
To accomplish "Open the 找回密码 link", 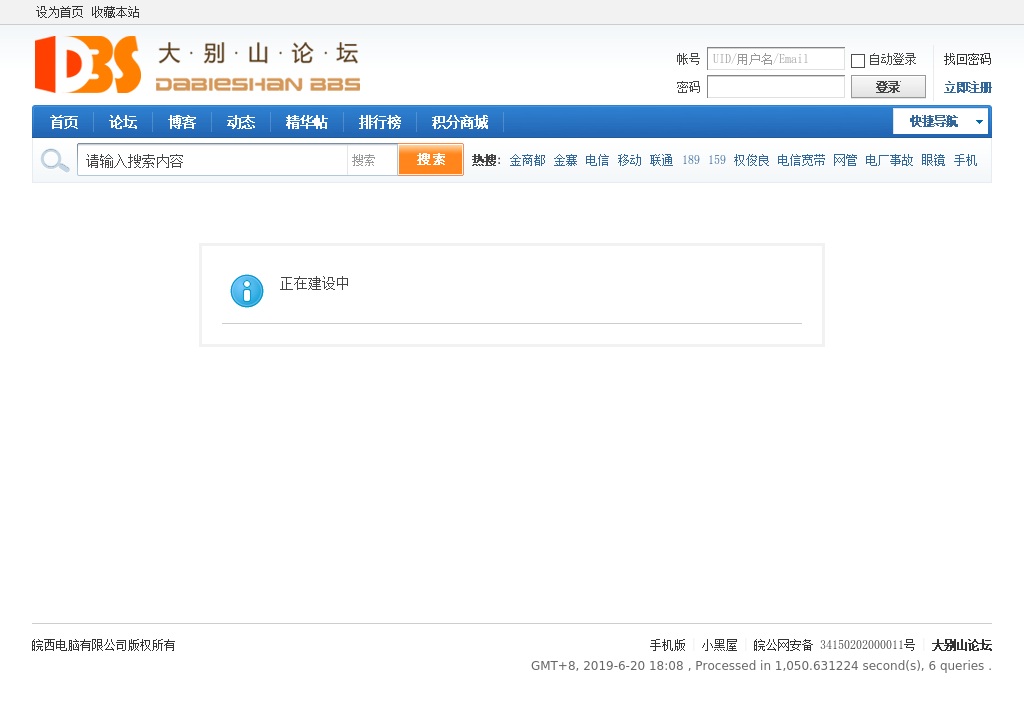I will tap(967, 60).
